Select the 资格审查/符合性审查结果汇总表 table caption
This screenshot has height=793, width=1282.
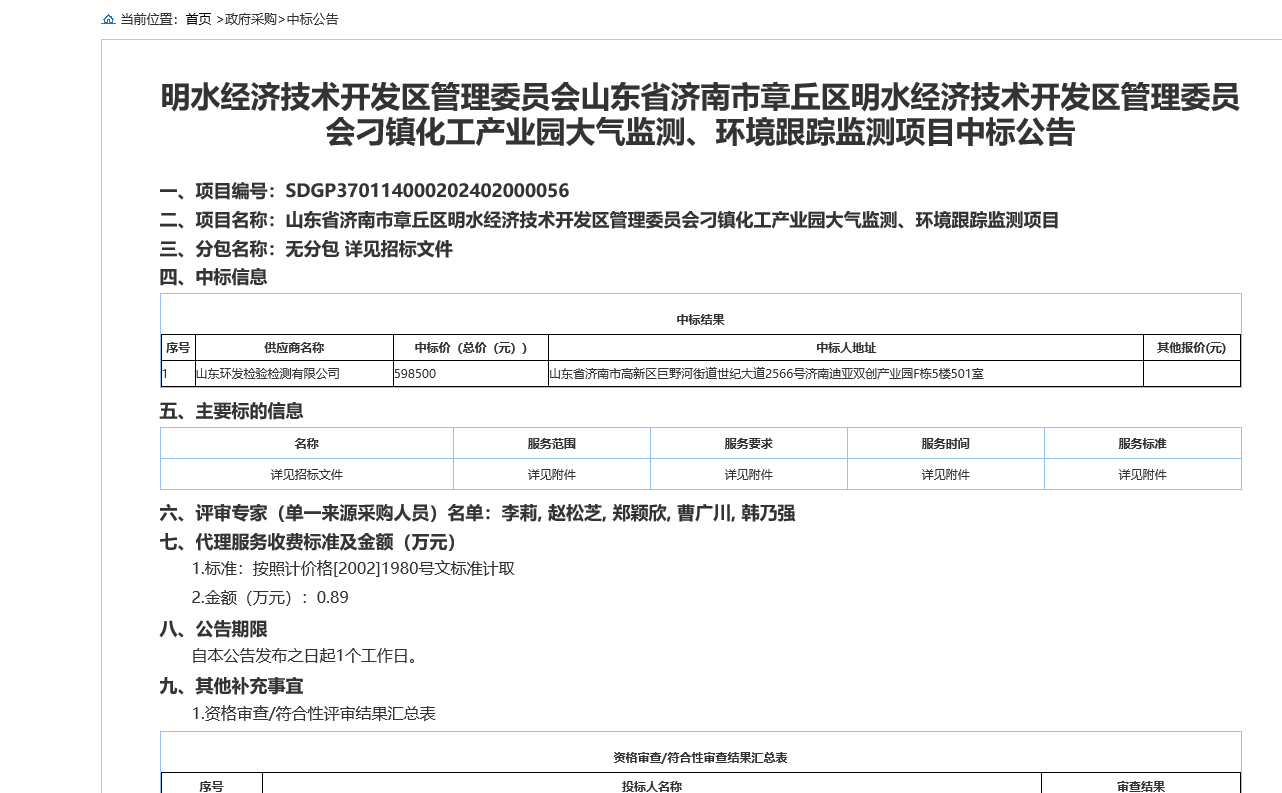[x=700, y=758]
